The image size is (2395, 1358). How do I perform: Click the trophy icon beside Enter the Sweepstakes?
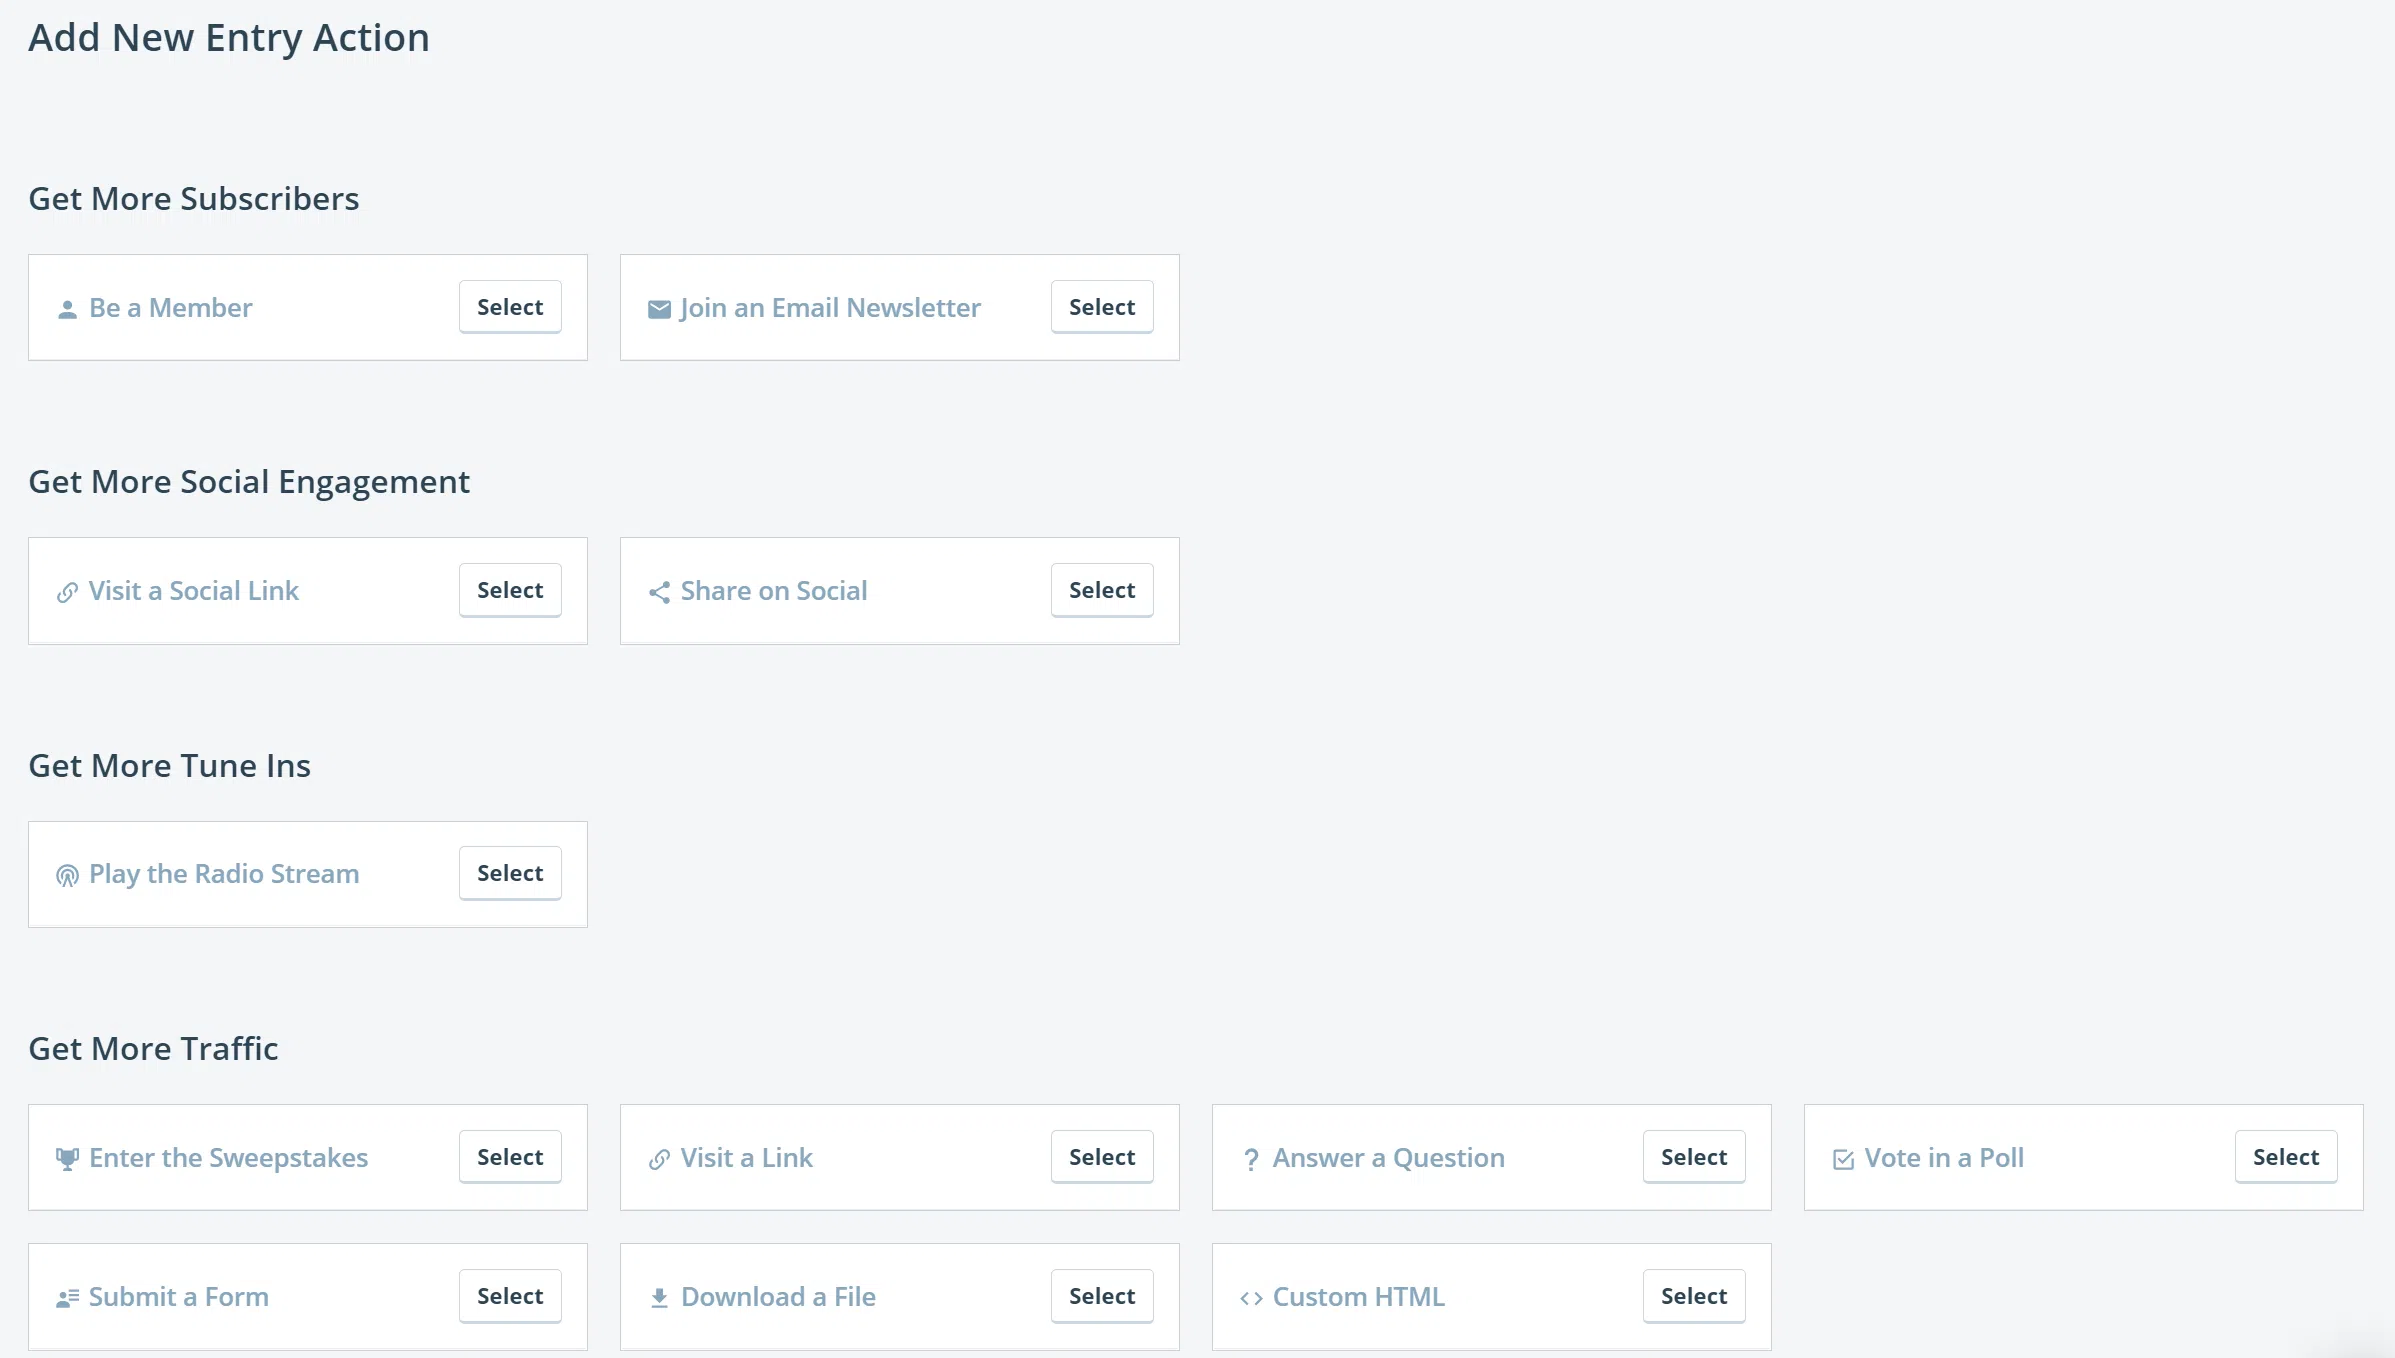pos(67,1159)
